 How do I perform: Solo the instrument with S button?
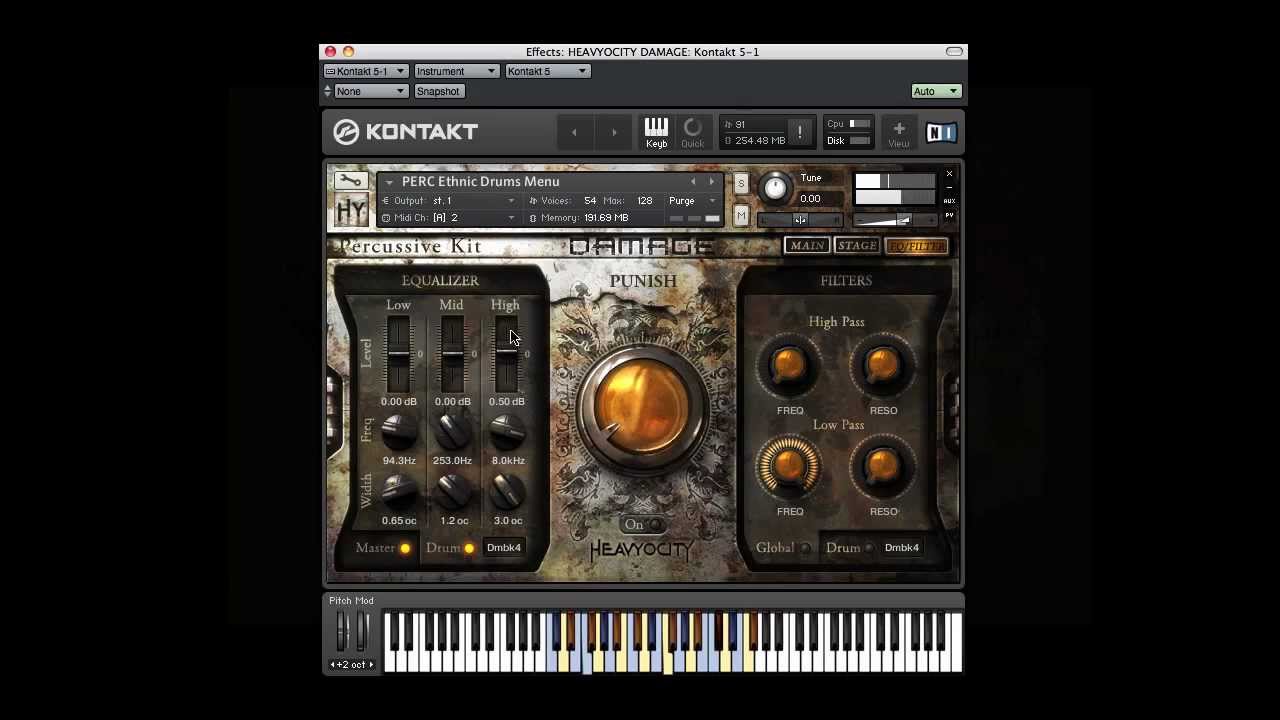pyautogui.click(x=740, y=183)
